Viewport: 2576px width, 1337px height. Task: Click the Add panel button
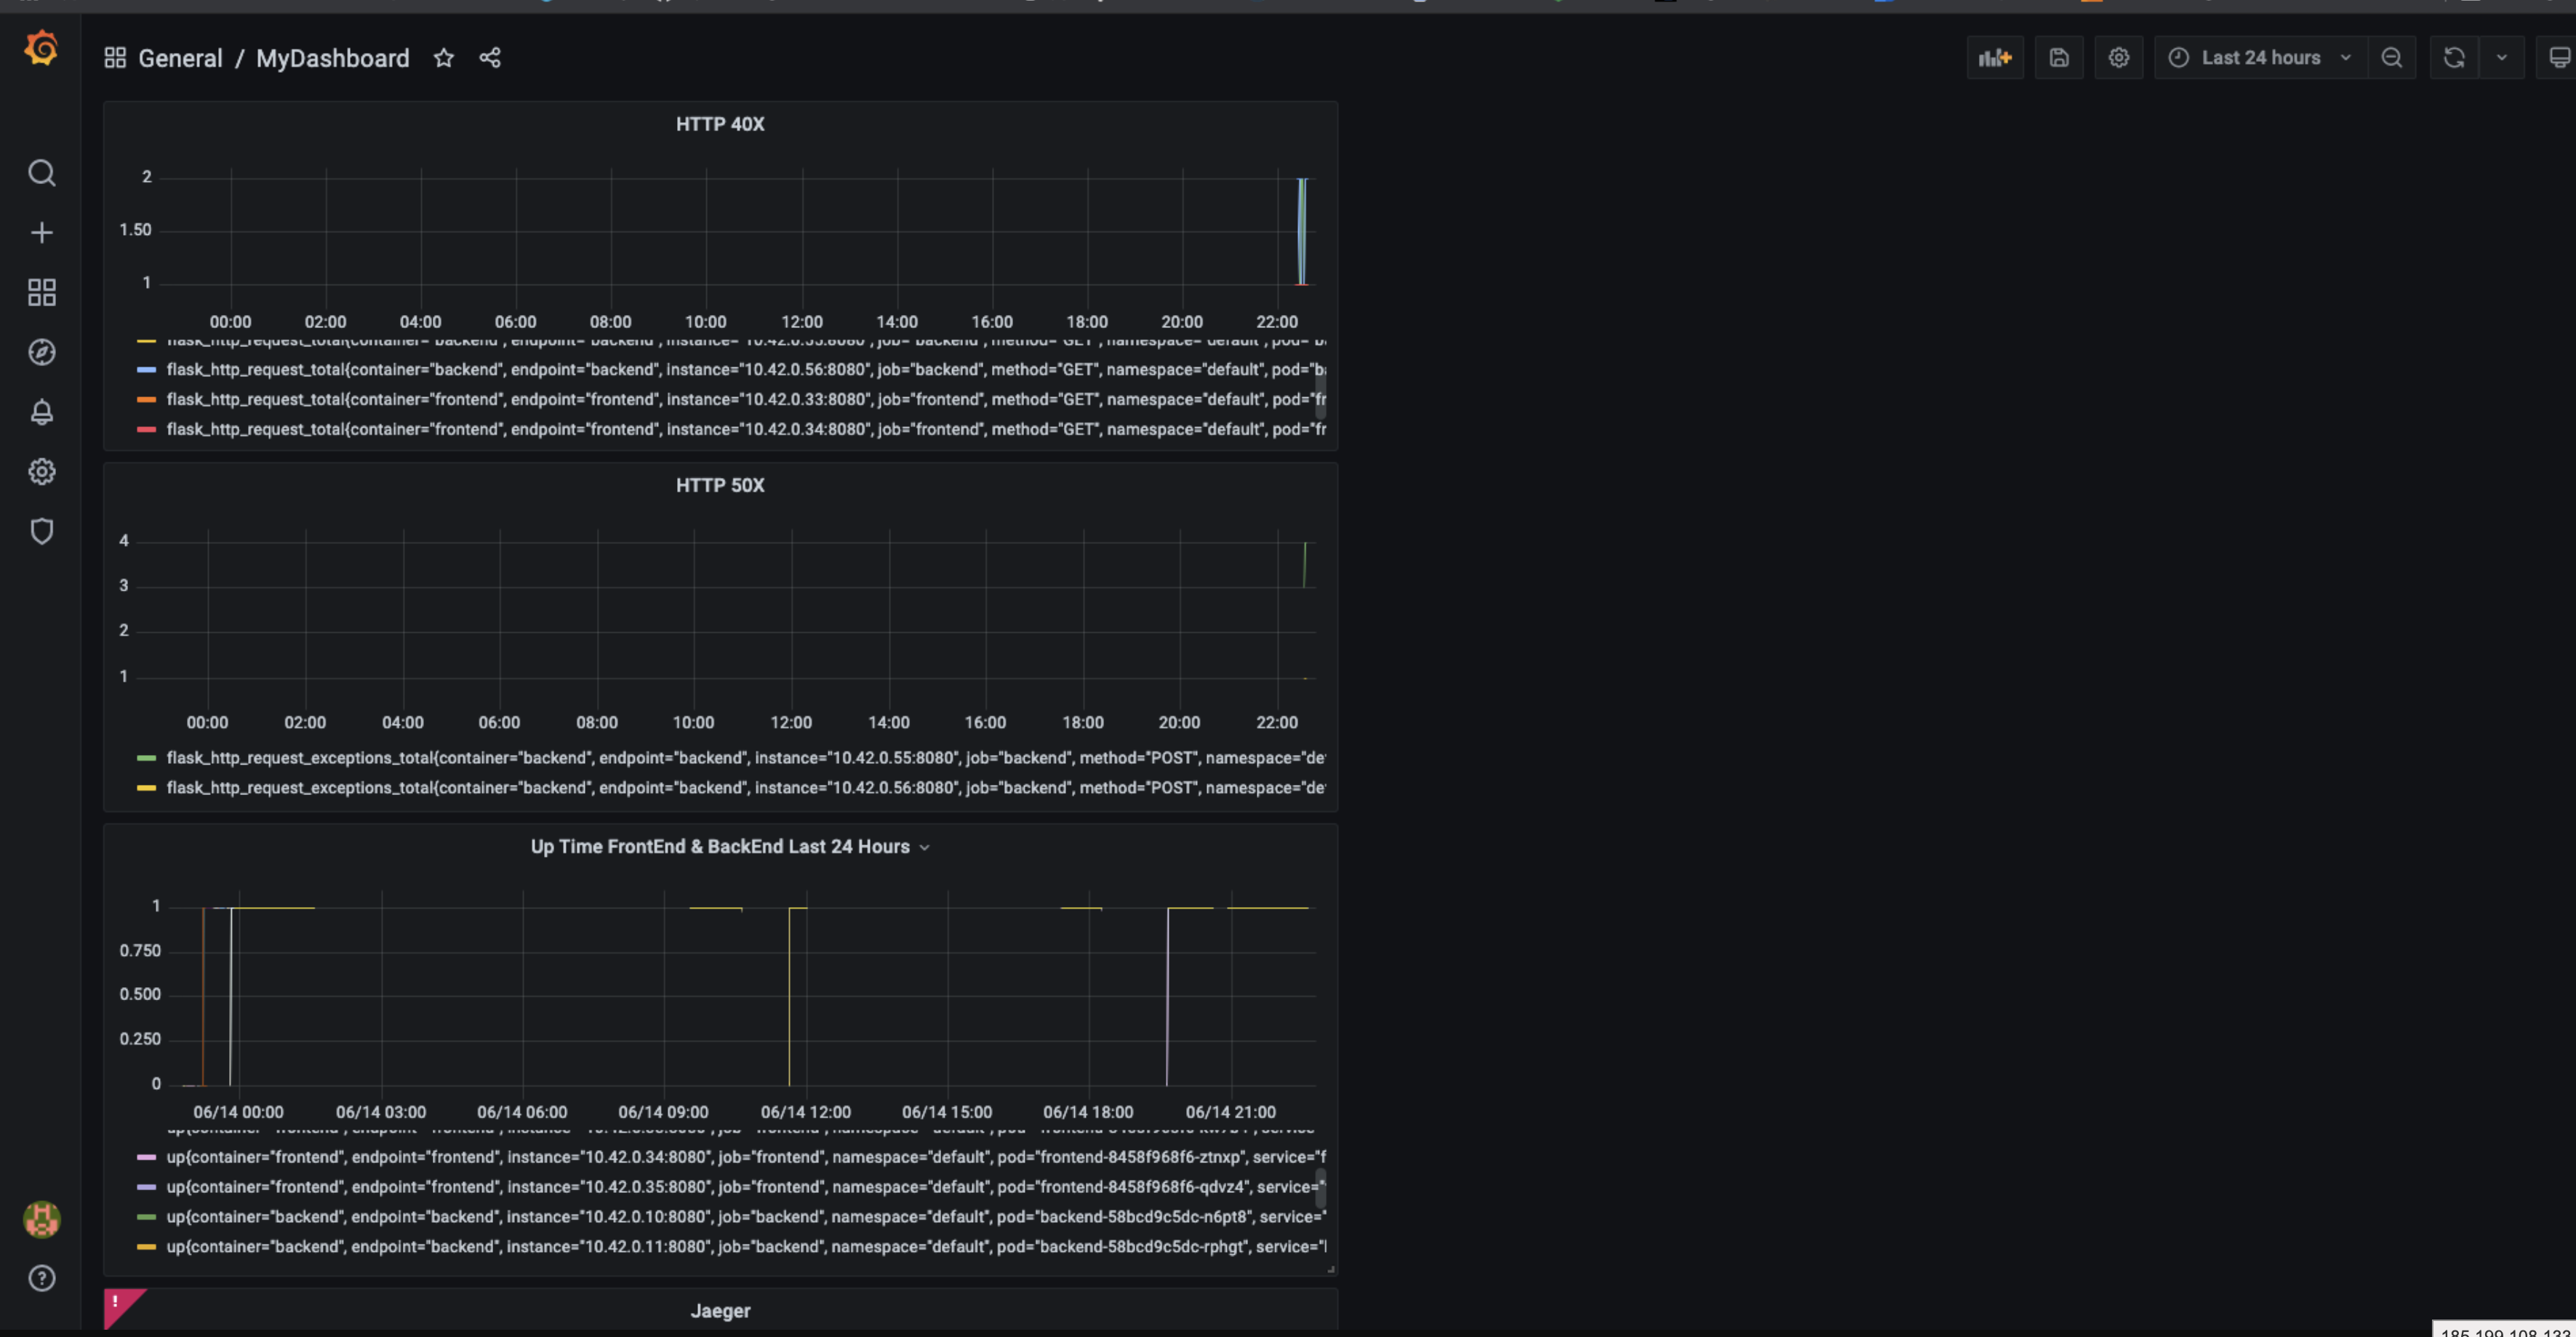[1995, 58]
